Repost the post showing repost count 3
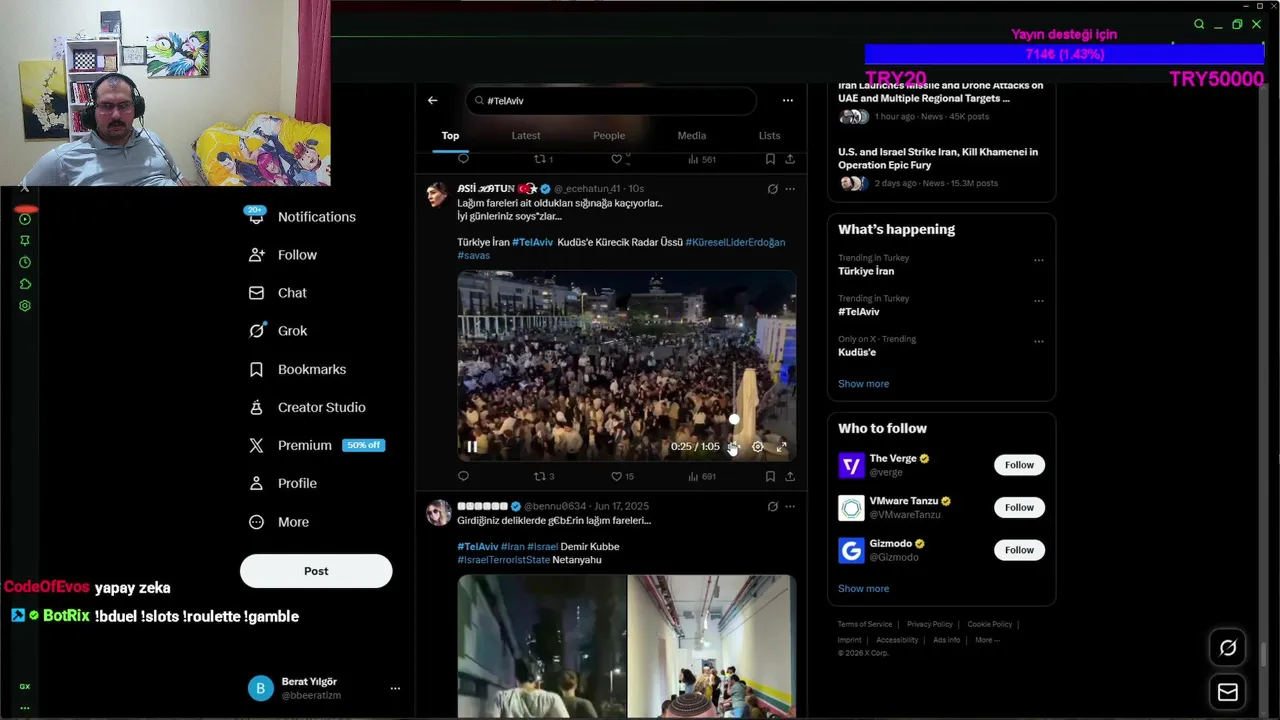1280x720 pixels. (x=543, y=476)
